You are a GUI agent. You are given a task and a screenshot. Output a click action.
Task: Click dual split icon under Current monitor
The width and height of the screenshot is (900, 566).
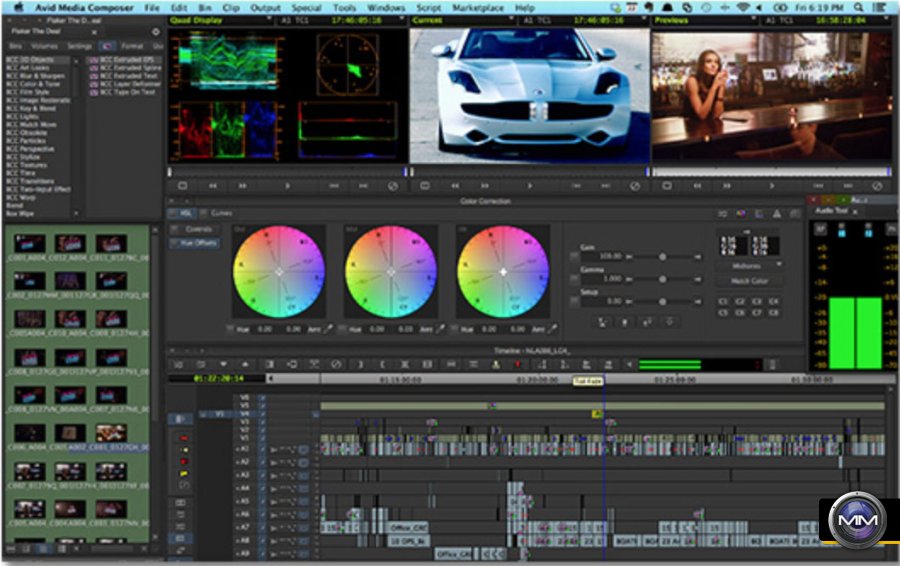click(x=425, y=186)
